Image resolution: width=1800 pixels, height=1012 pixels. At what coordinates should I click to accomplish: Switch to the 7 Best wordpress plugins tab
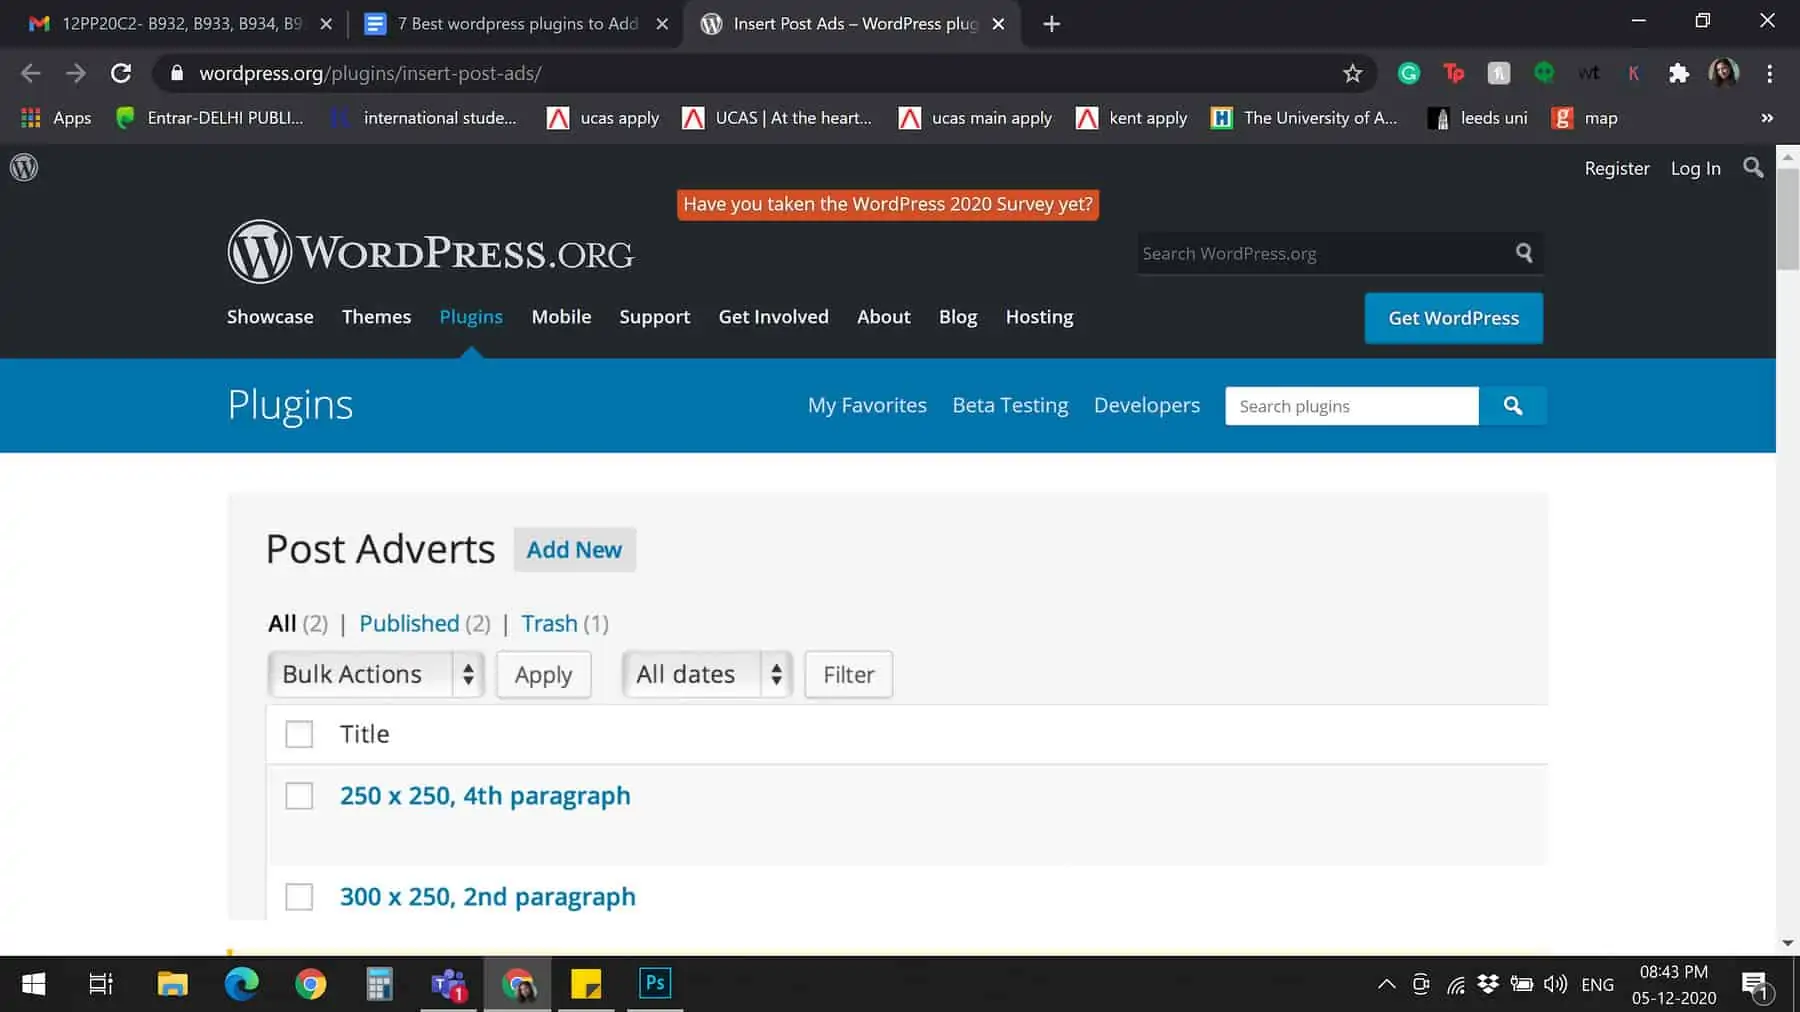pyautogui.click(x=518, y=24)
